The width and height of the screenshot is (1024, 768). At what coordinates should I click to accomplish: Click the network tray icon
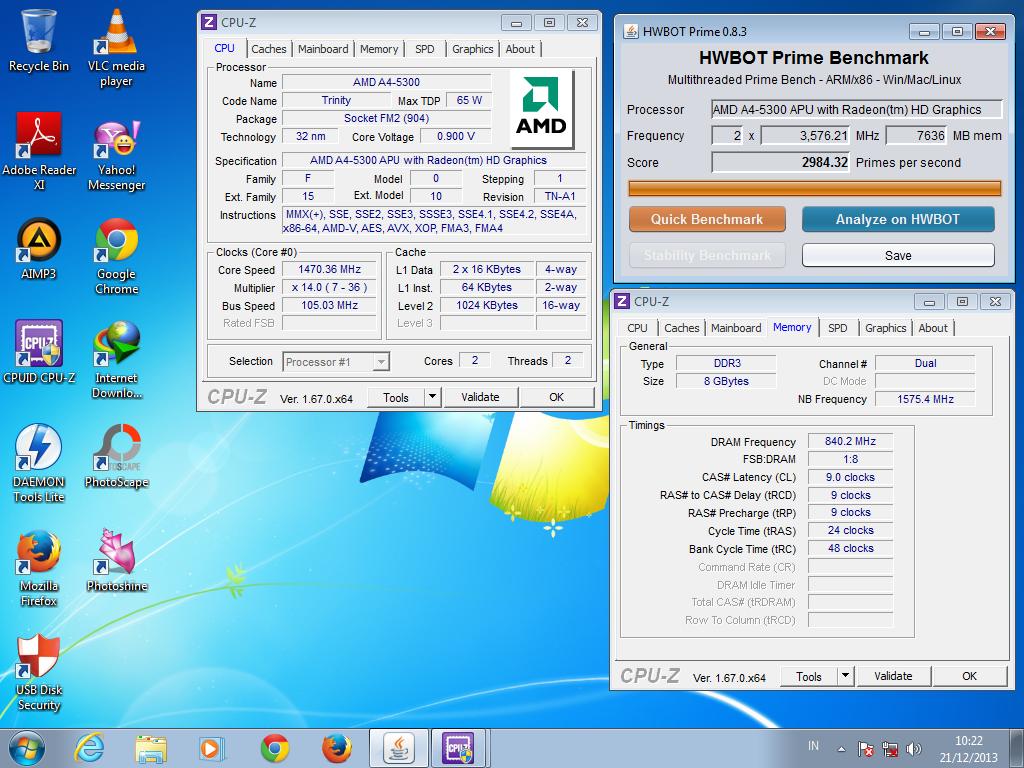[x=889, y=749]
